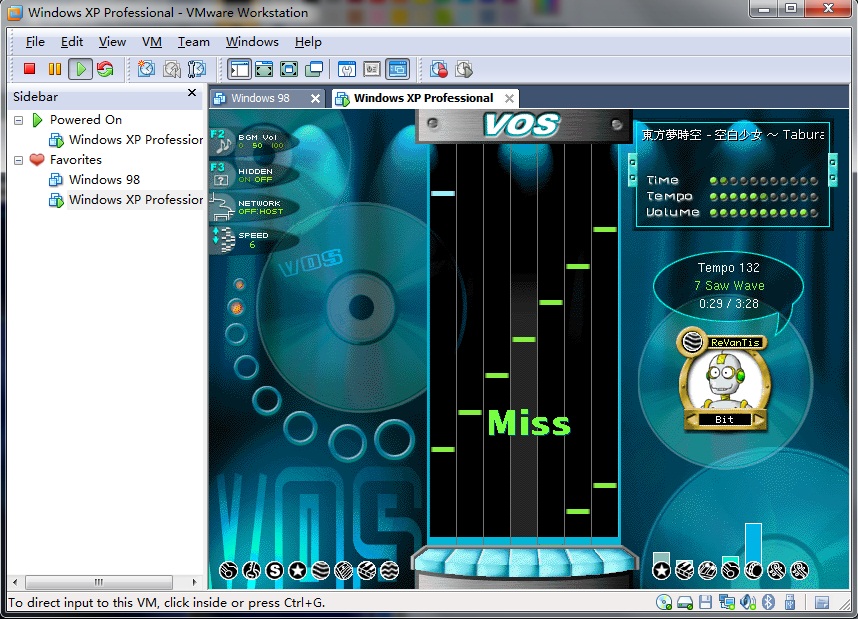
Task: Close the Windows XP Professional tab
Action: click(509, 99)
